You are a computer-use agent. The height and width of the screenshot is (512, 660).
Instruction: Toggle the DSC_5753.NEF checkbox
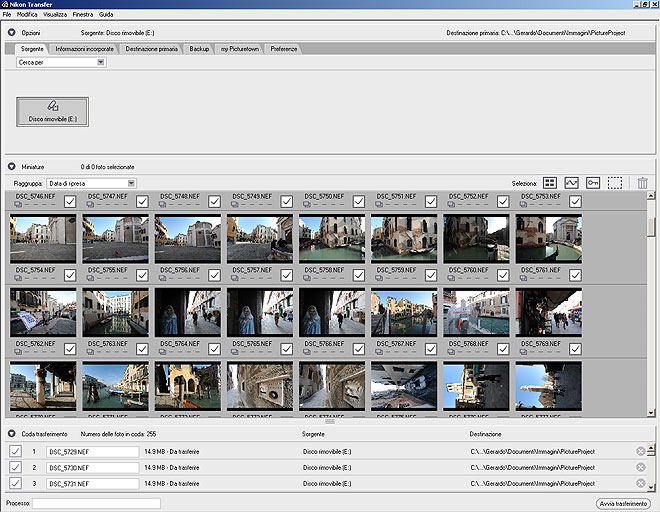pos(575,202)
